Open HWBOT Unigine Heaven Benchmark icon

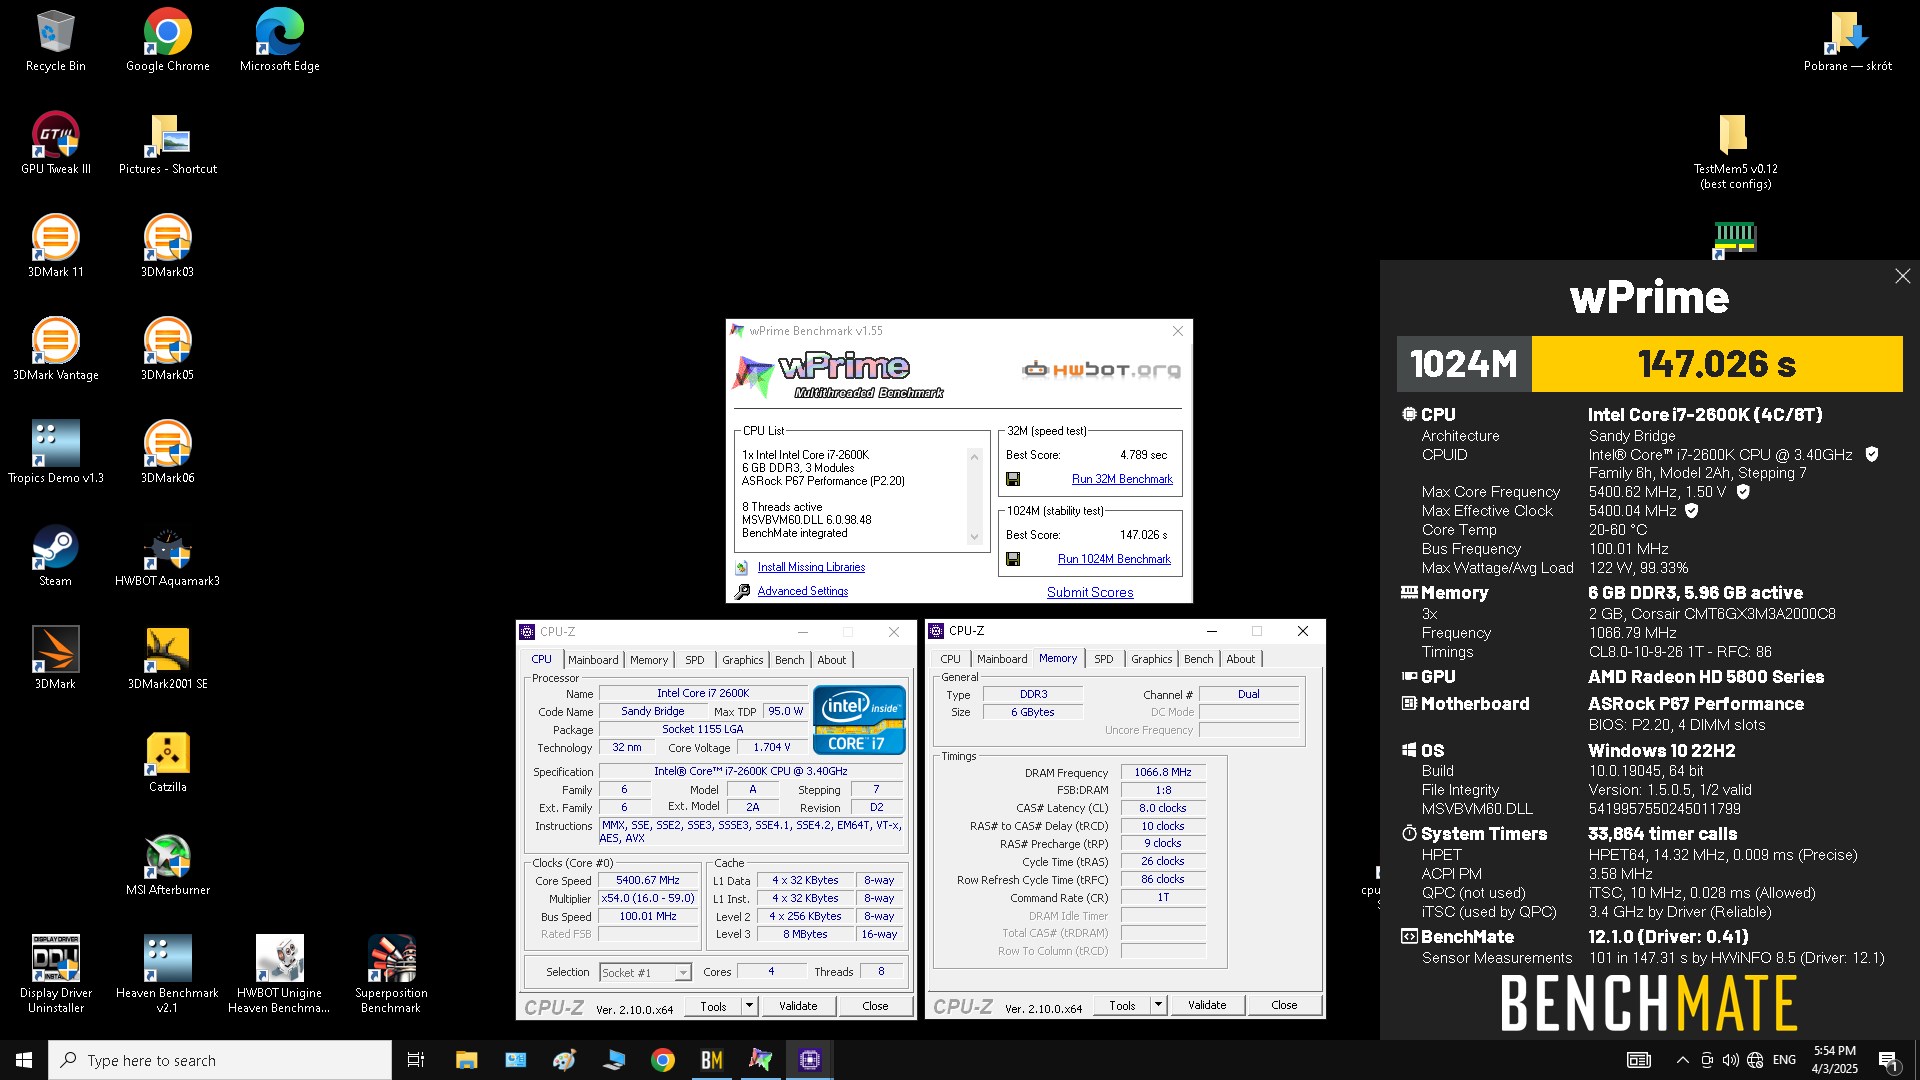coord(279,974)
